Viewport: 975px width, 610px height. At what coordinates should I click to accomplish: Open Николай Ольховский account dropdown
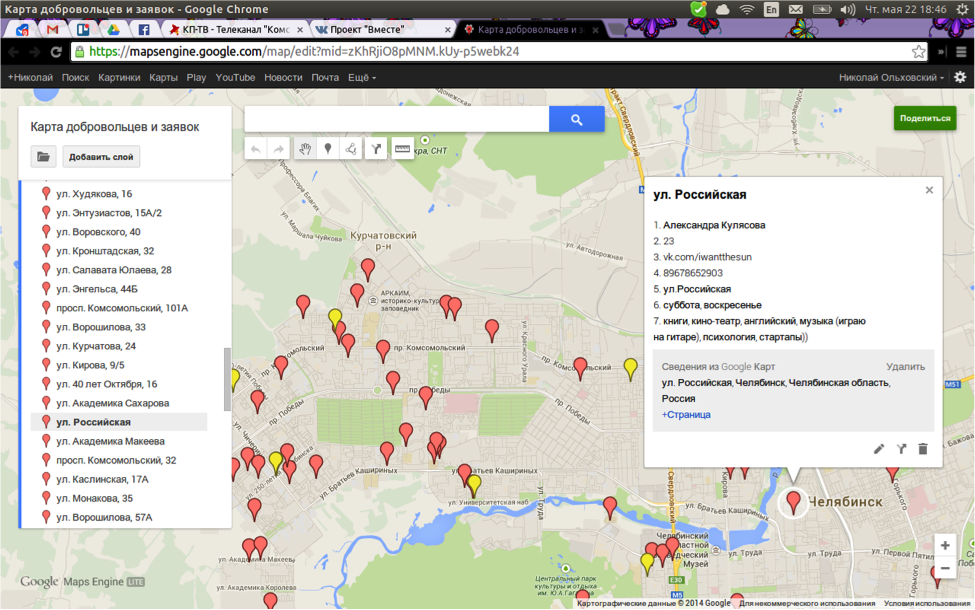click(891, 78)
